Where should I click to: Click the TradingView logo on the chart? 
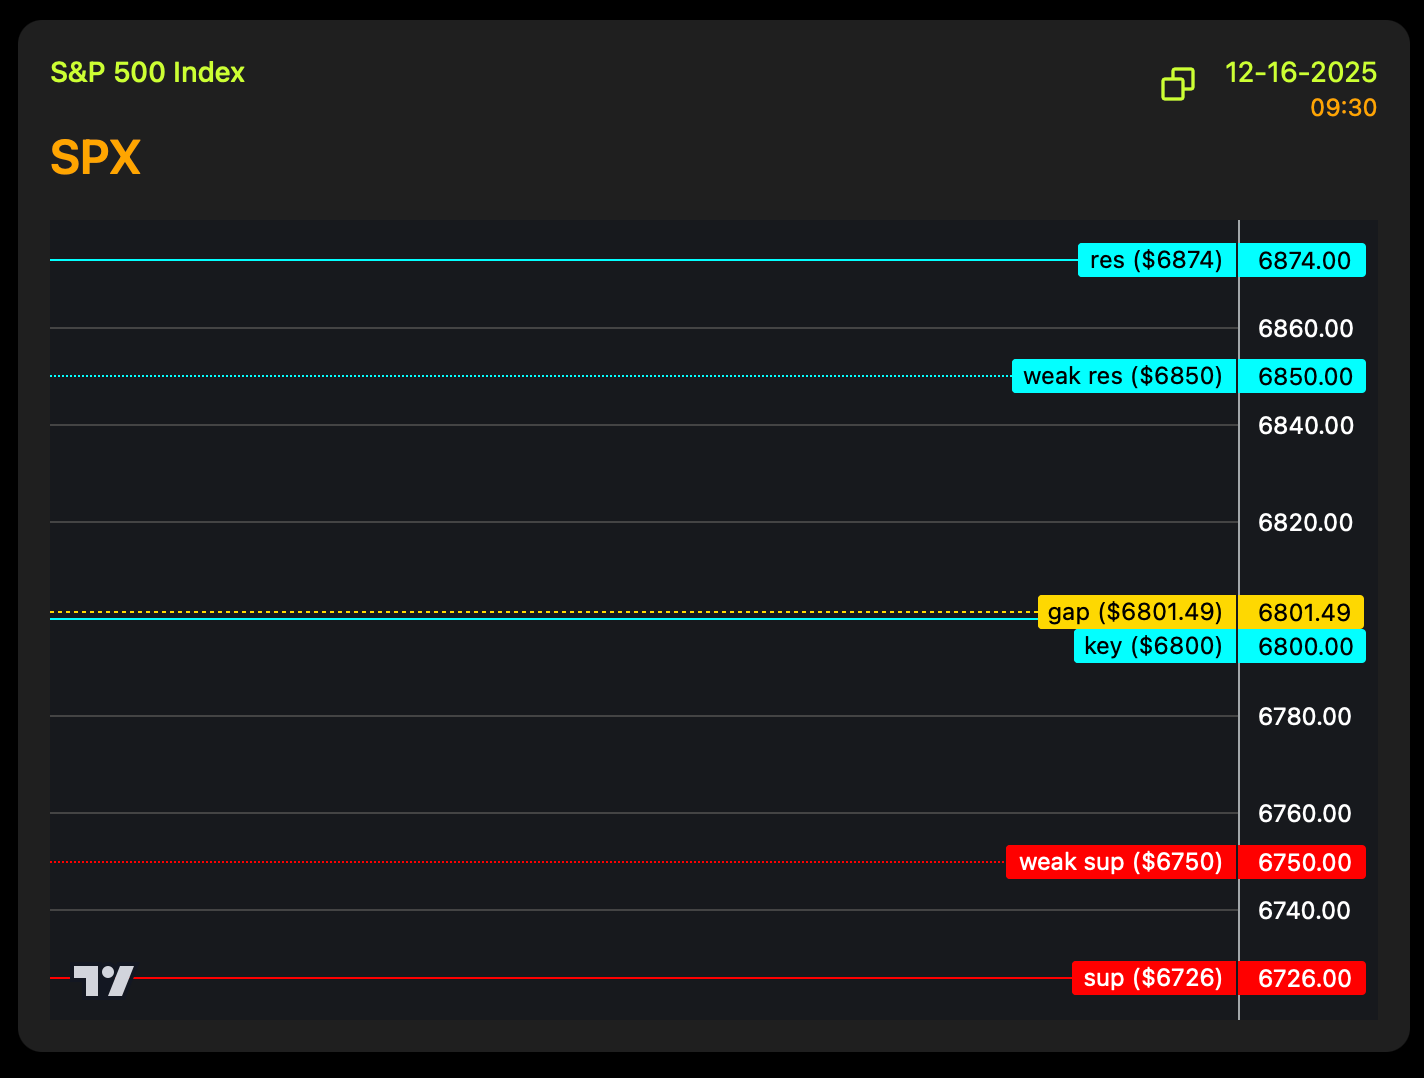pyautogui.click(x=103, y=981)
